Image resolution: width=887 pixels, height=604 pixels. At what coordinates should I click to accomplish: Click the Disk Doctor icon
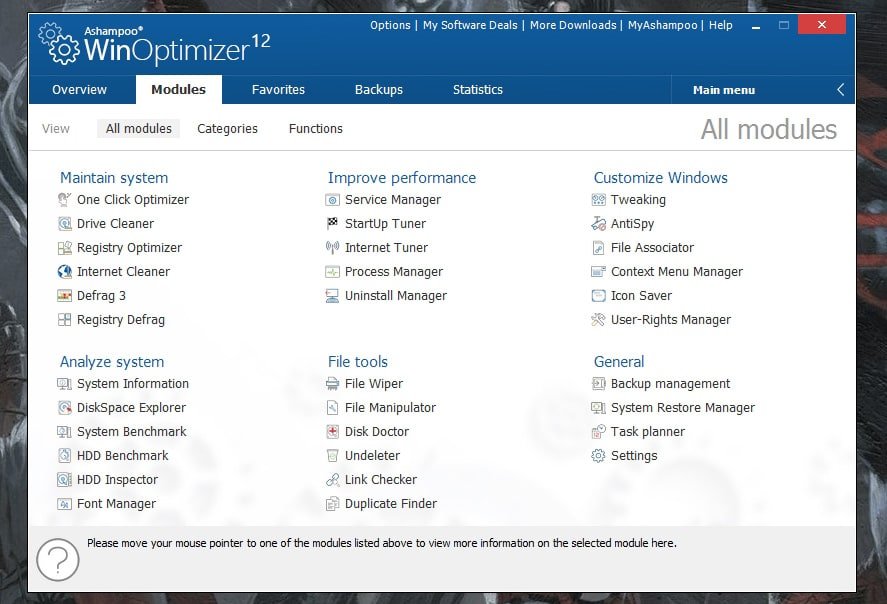pyautogui.click(x=333, y=432)
